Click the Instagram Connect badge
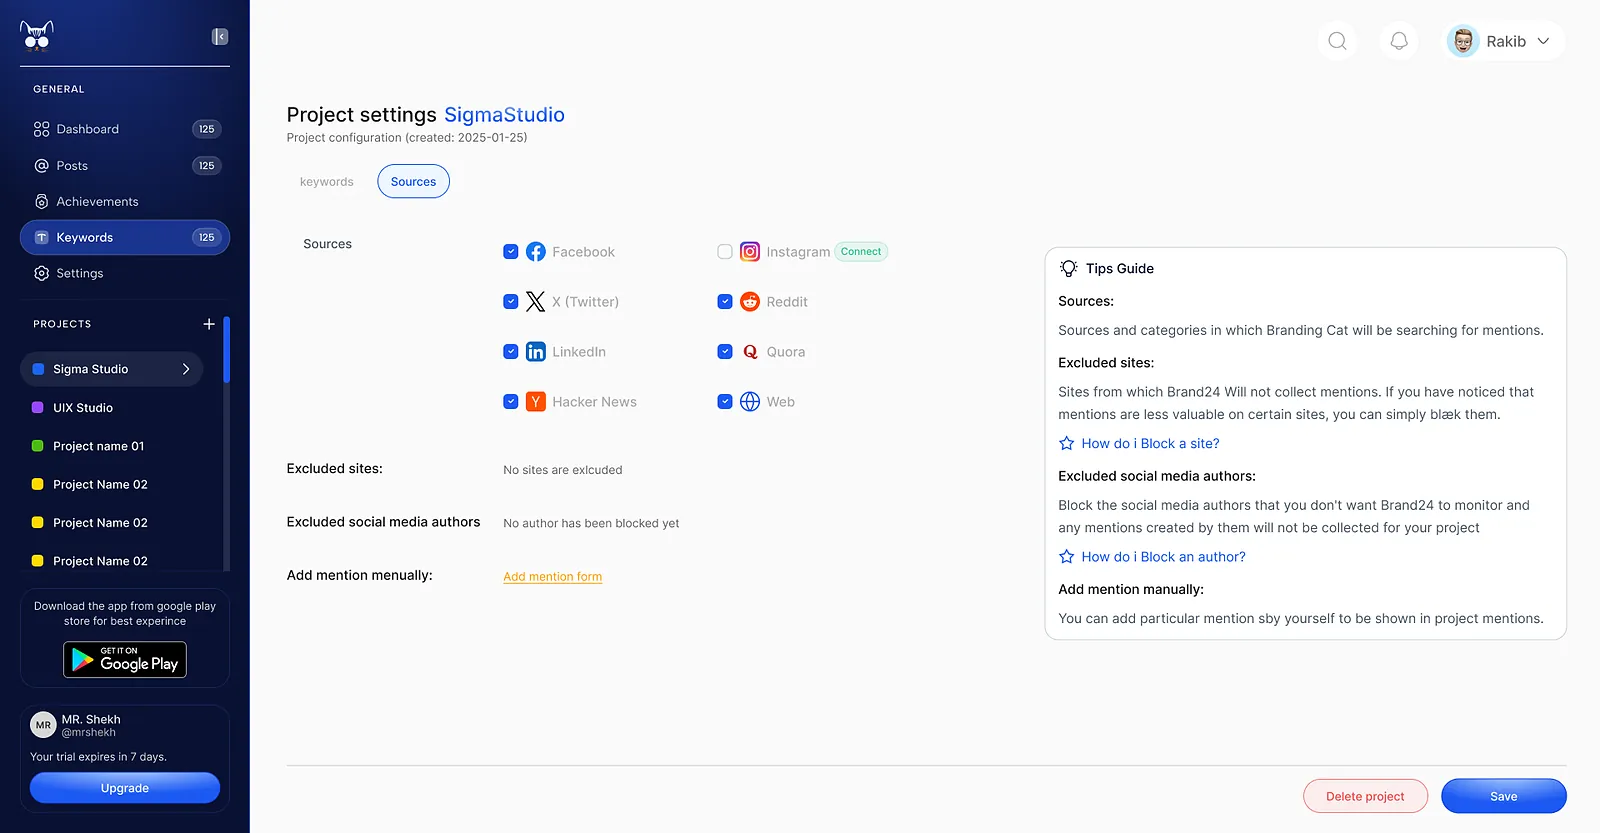This screenshot has height=833, width=1600. [861, 252]
